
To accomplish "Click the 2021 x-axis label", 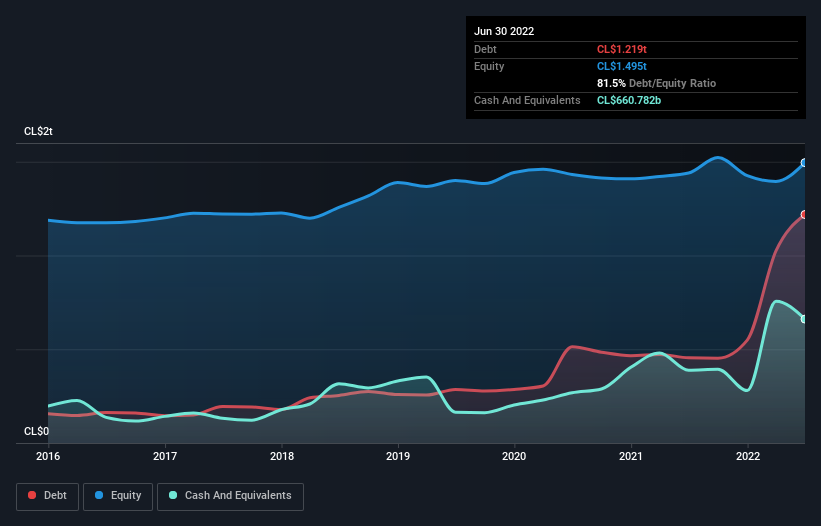I will tap(631, 456).
